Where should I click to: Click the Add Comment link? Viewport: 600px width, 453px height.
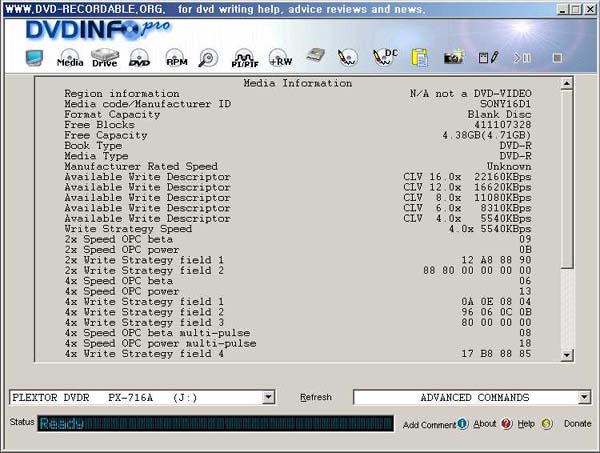(x=429, y=425)
